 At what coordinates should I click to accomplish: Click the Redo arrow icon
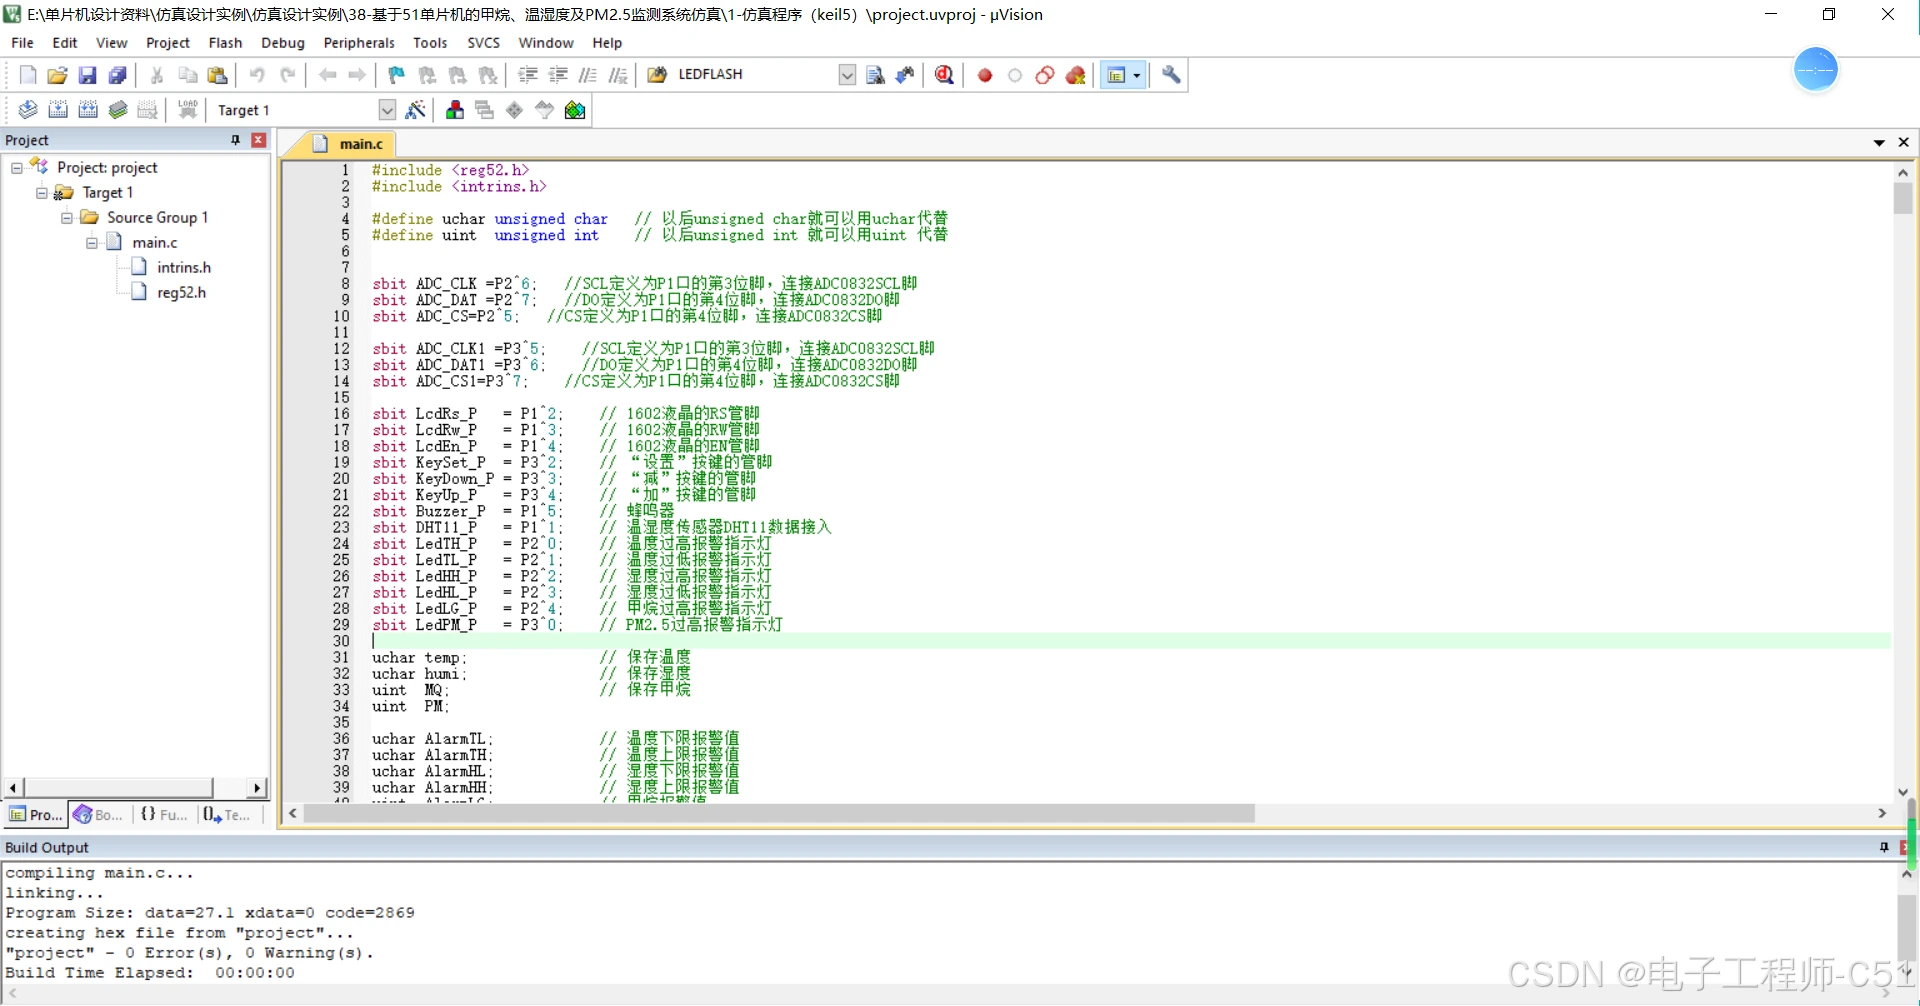[x=287, y=75]
